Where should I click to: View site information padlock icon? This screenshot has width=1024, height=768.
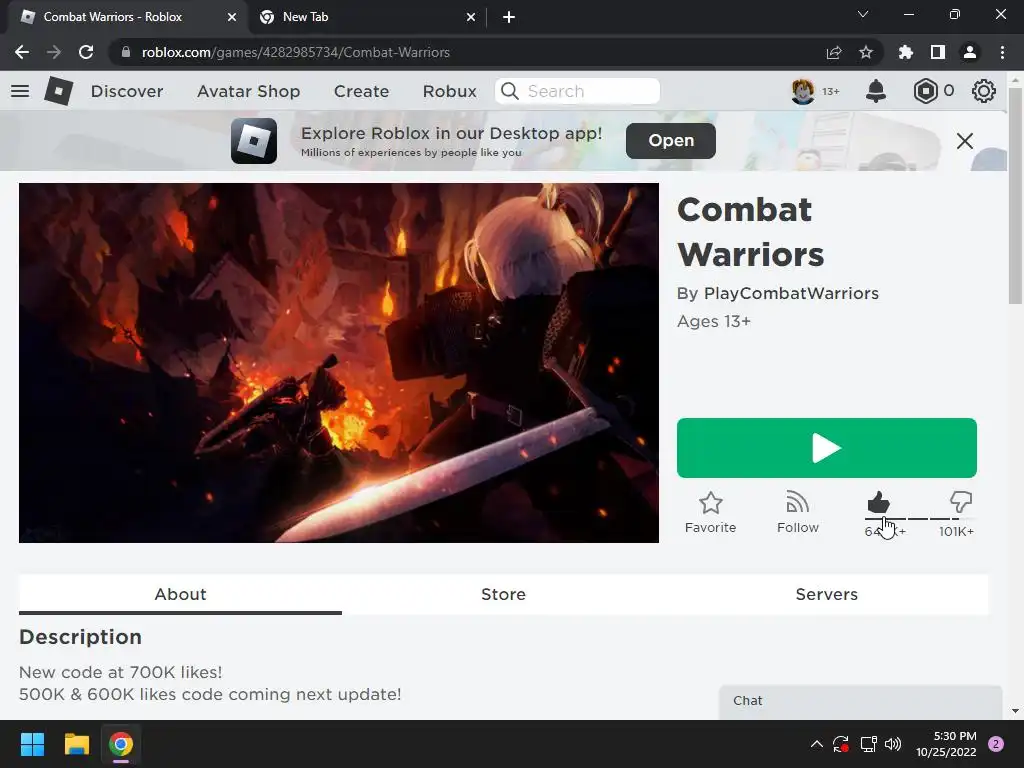tap(126, 52)
